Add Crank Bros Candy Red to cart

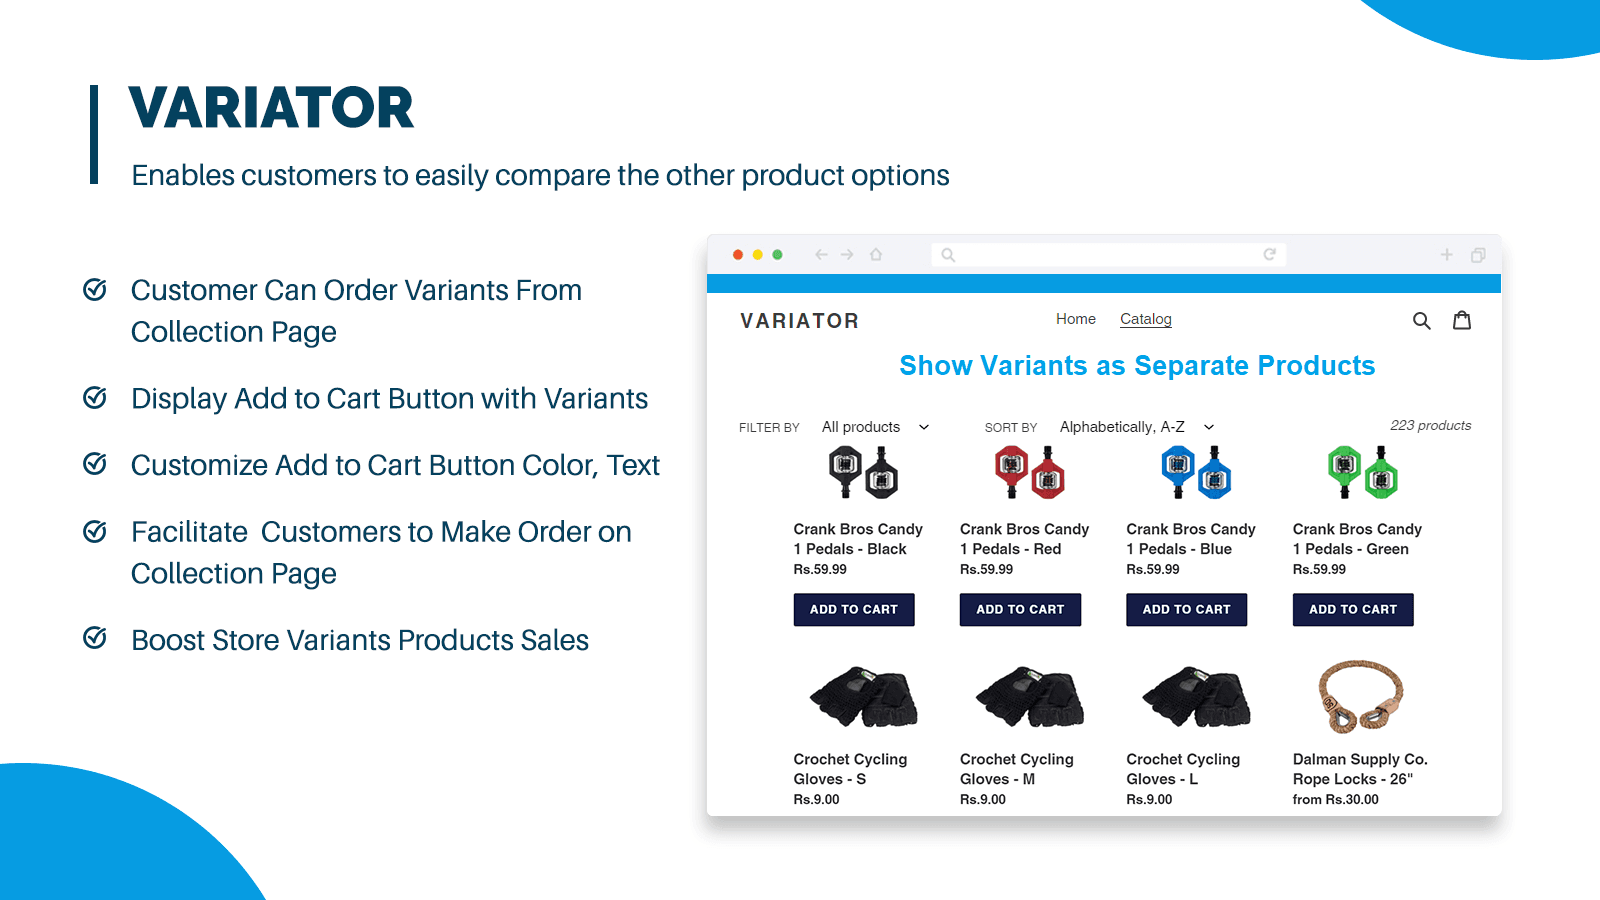tap(1020, 609)
